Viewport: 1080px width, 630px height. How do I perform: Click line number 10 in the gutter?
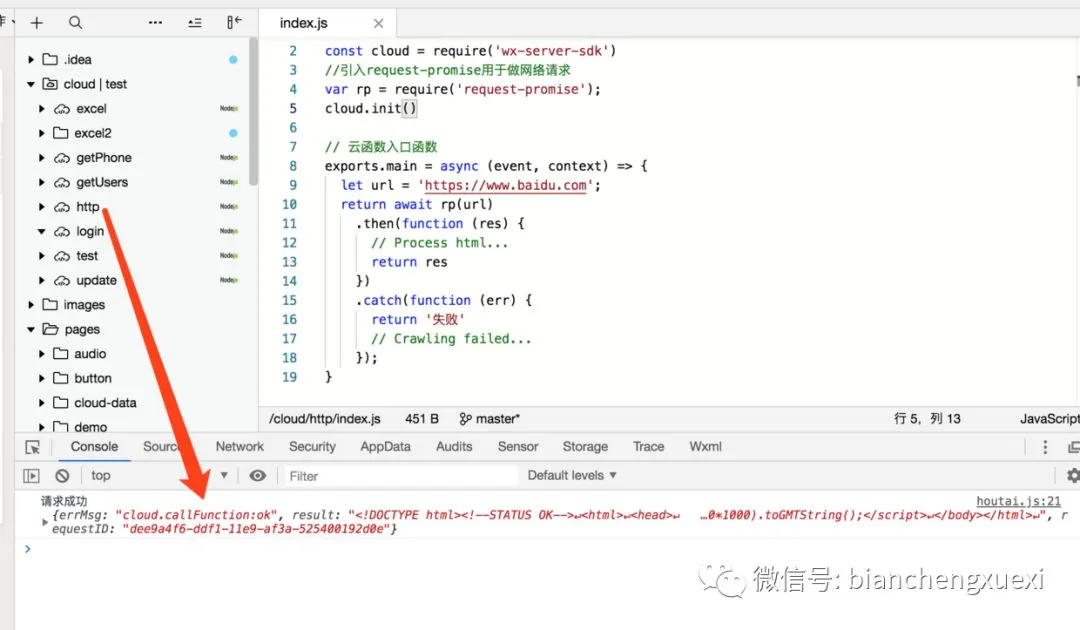coord(289,204)
